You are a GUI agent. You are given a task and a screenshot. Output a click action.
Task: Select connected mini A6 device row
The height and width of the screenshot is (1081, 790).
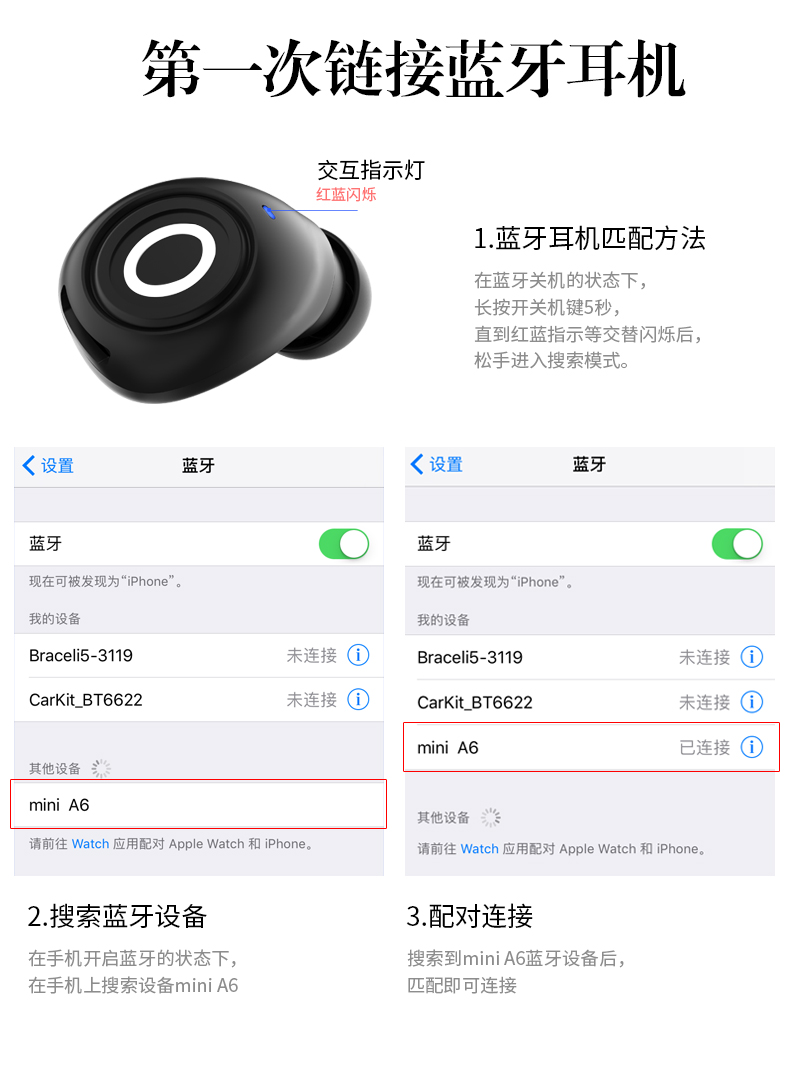tap(591, 747)
